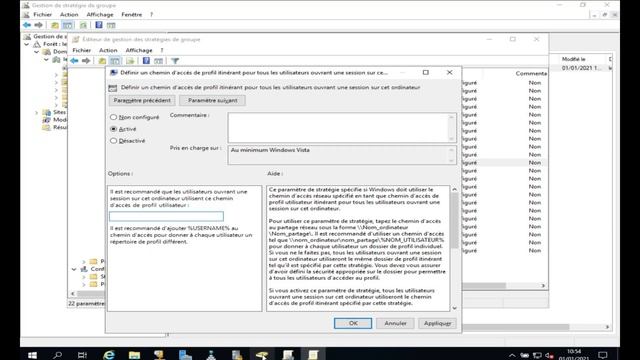Click the Commenta column header in Éditeur list
Image resolution: width=640 pixels, height=360 pixels.
(531, 73)
